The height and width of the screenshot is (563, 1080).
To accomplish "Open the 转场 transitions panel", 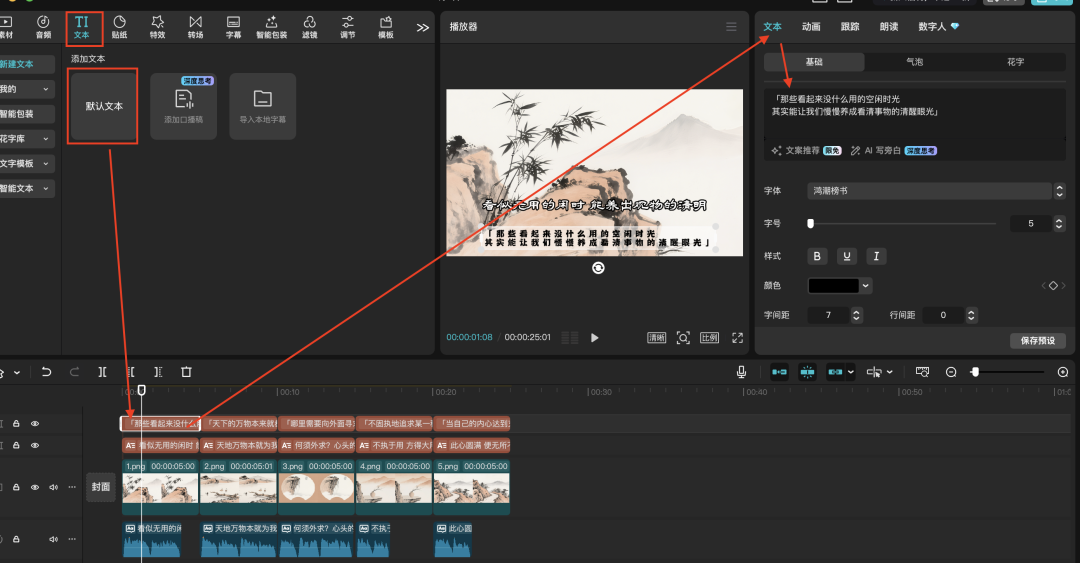I will (195, 27).
